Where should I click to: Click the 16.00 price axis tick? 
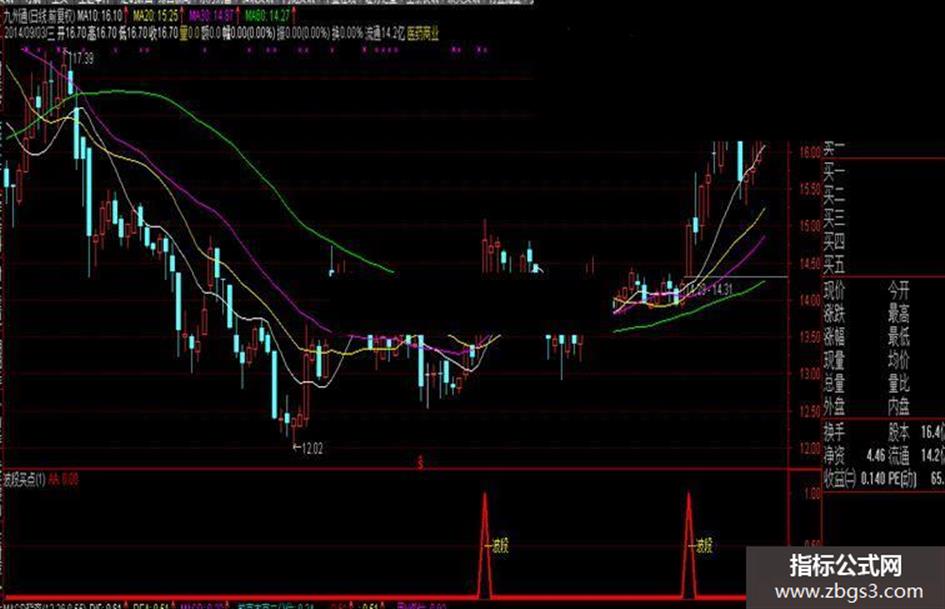809,152
